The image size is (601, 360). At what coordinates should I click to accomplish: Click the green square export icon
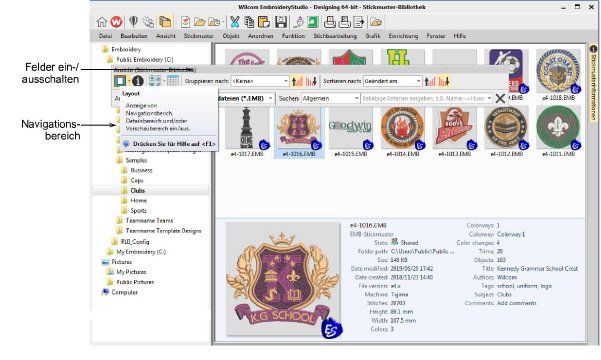(313, 22)
